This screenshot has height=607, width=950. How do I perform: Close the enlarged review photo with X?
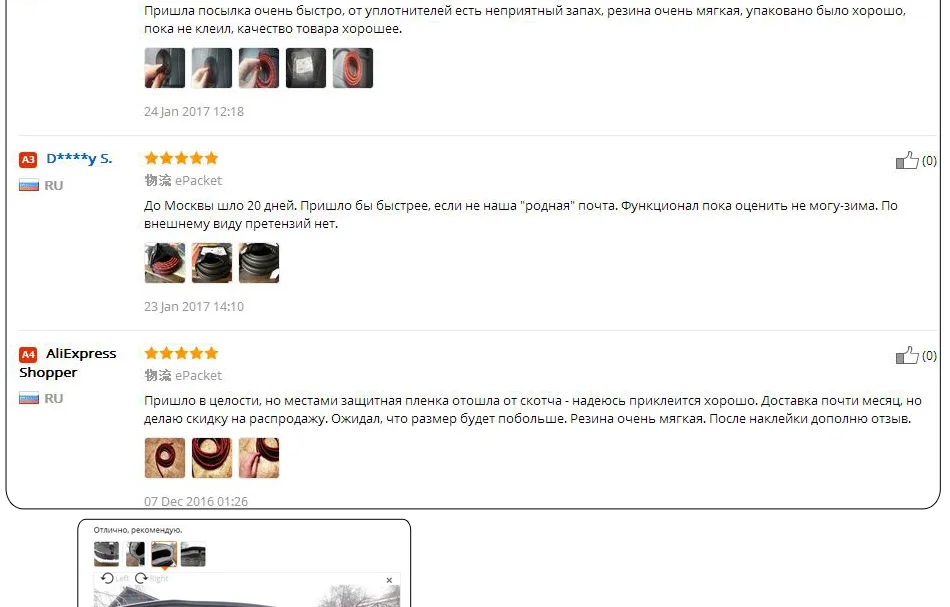389,580
